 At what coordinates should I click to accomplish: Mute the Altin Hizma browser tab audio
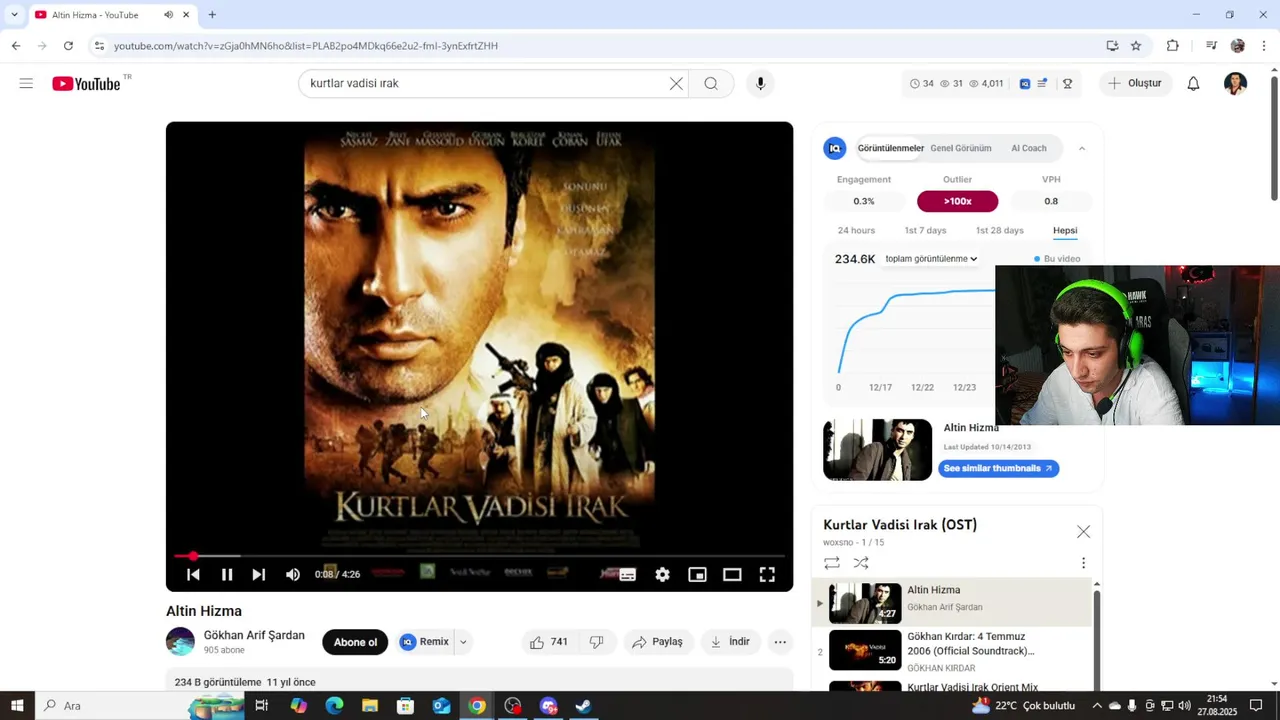pyautogui.click(x=168, y=15)
